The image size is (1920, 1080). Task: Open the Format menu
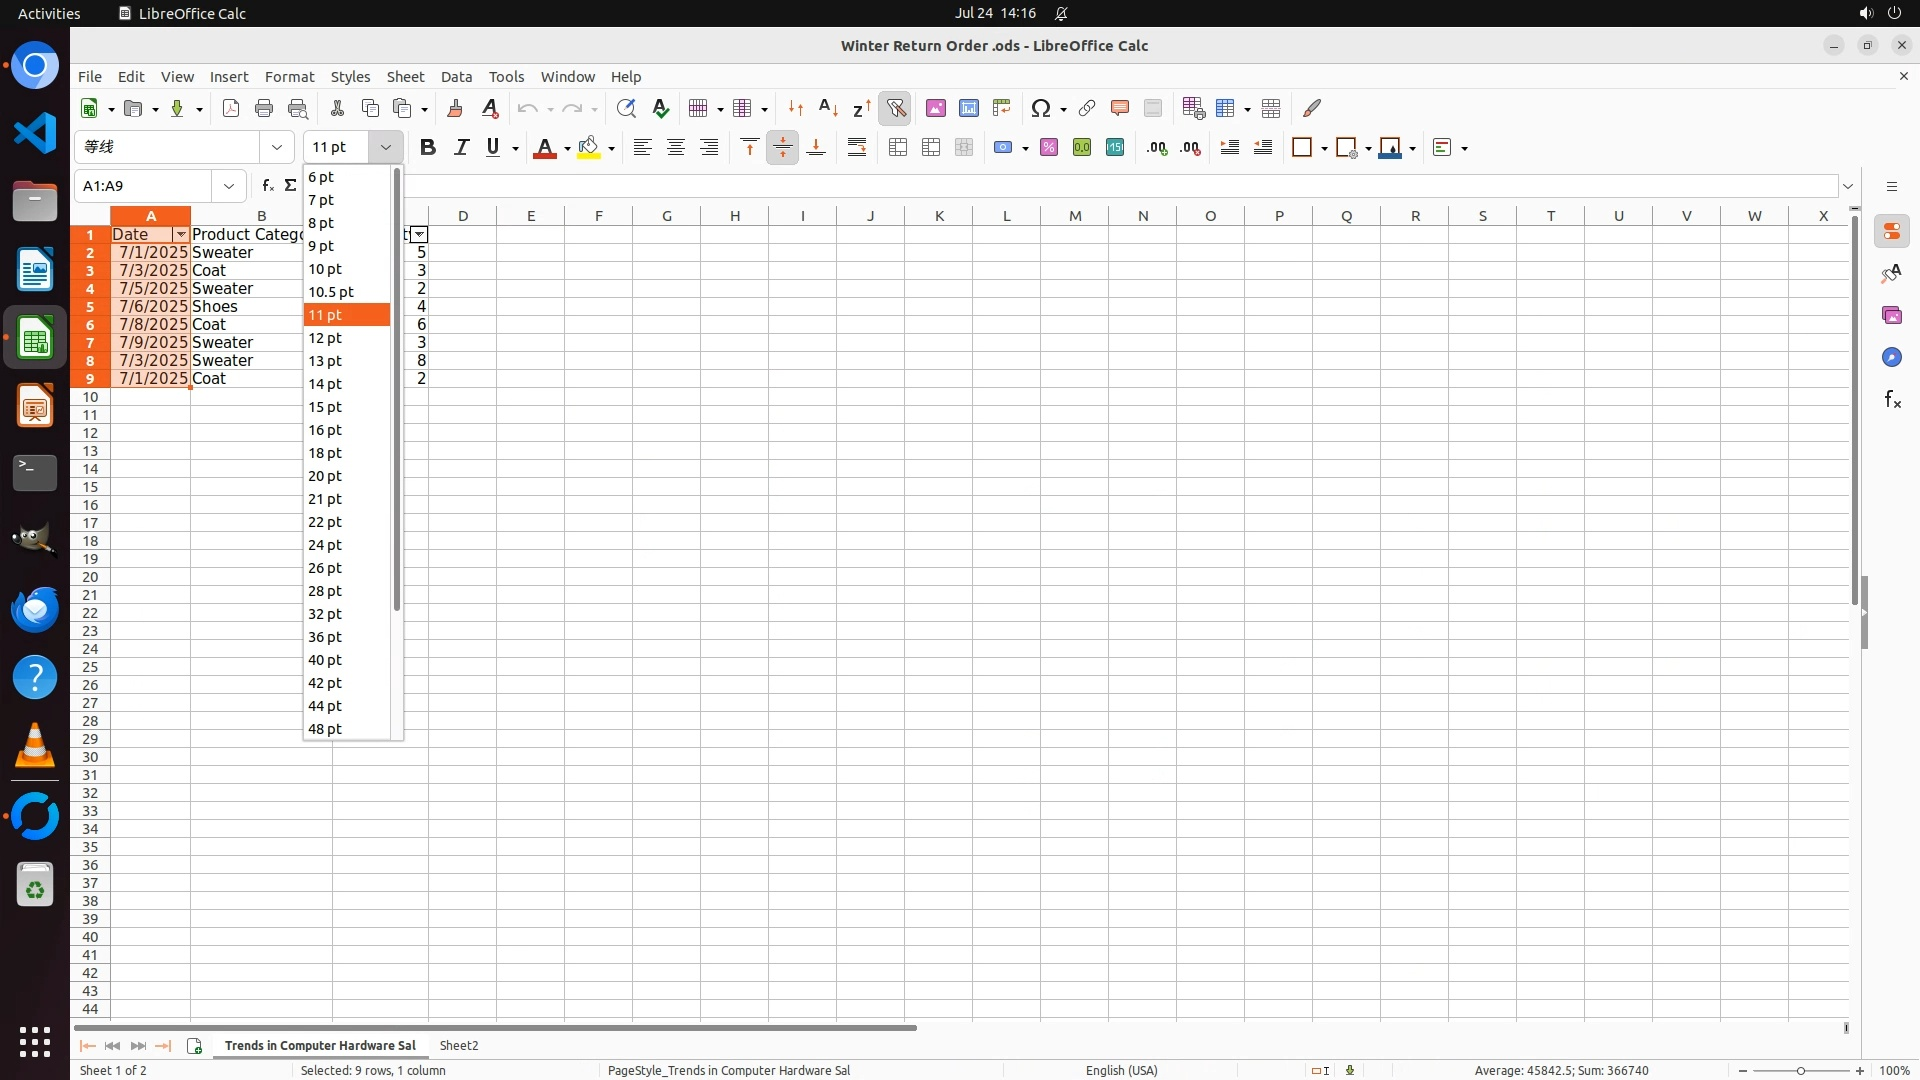(289, 76)
